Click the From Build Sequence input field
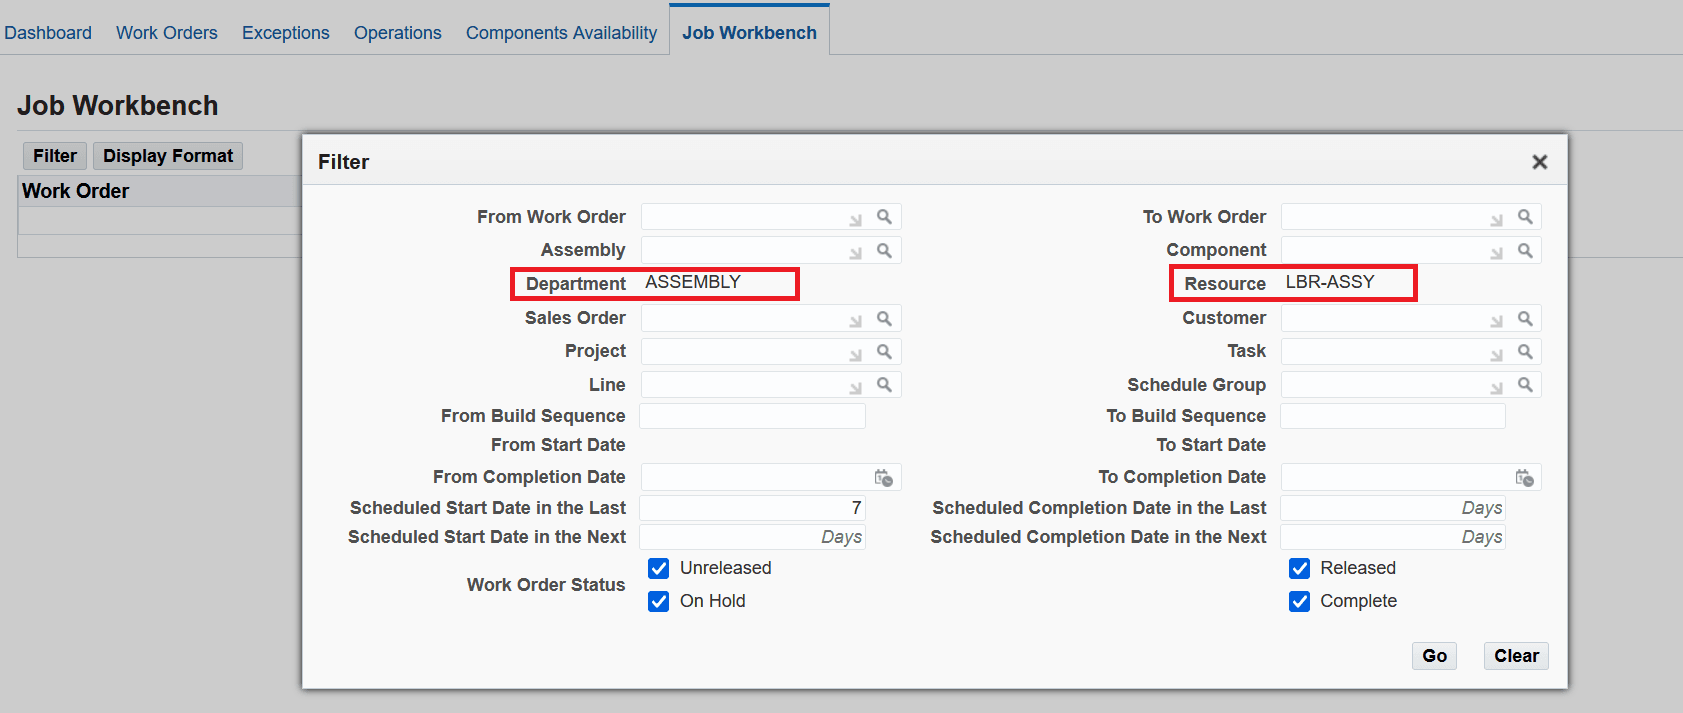The height and width of the screenshot is (713, 1683). [752, 416]
